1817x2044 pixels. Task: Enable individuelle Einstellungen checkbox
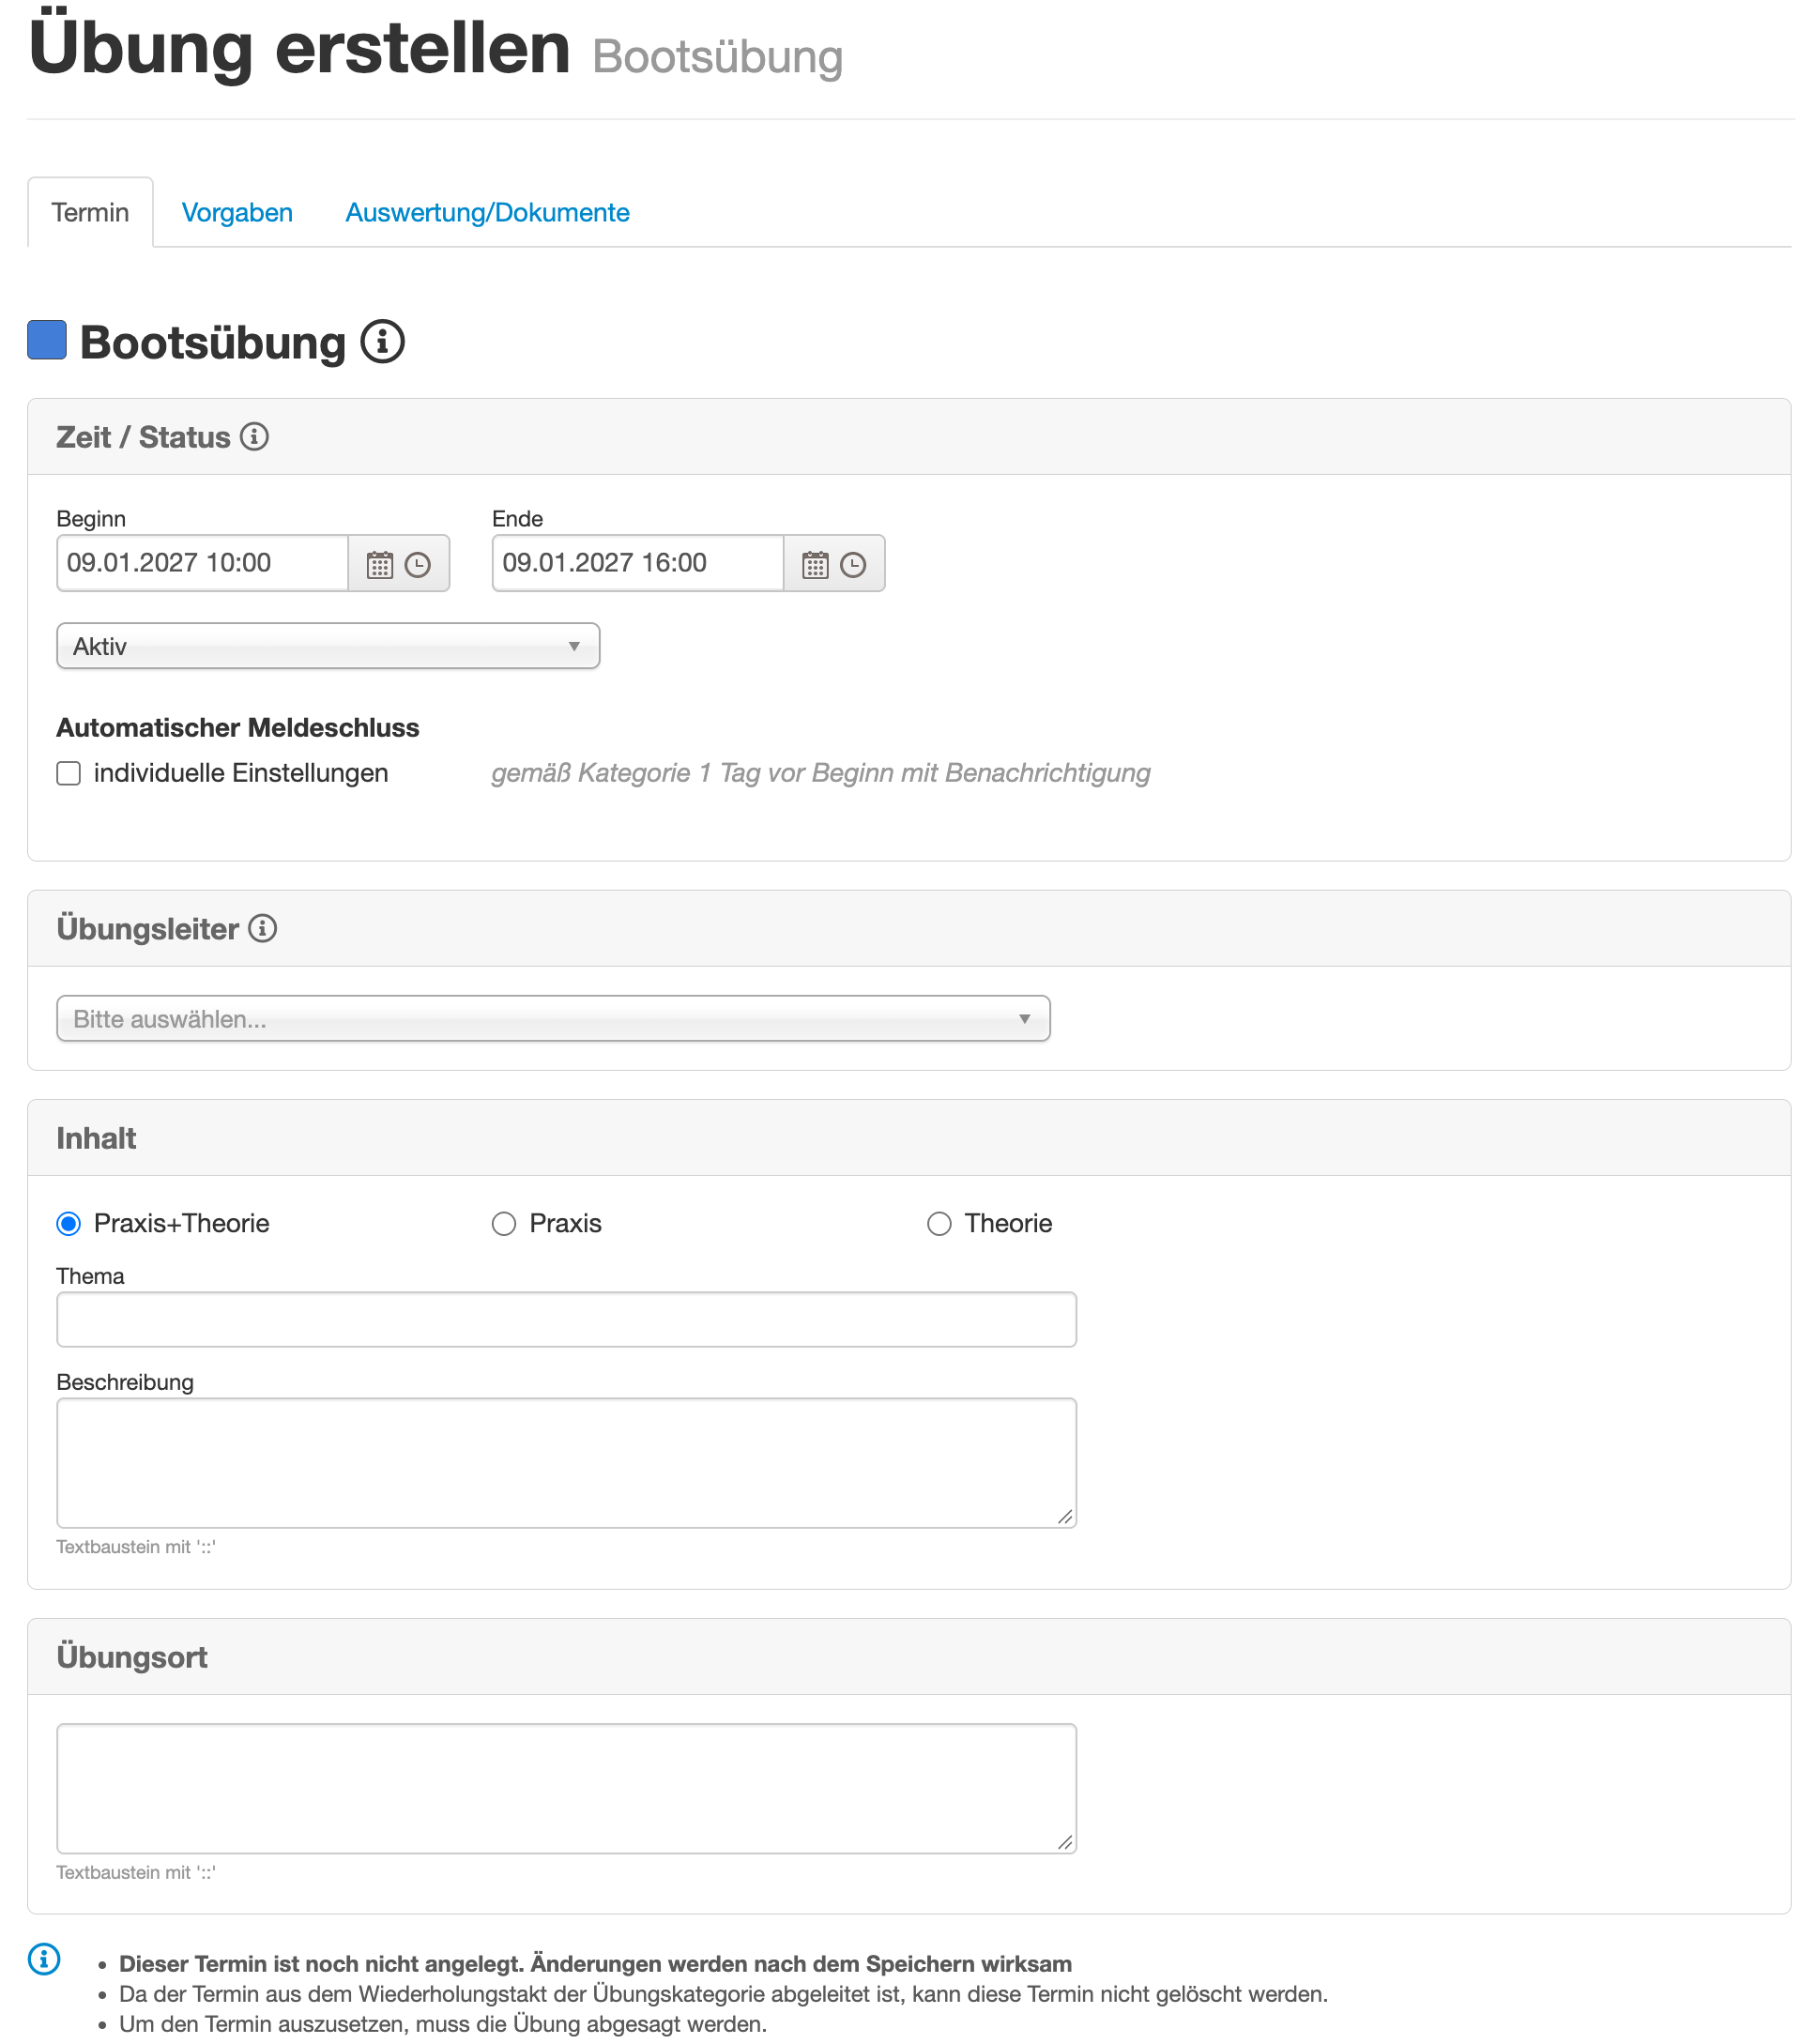(68, 773)
